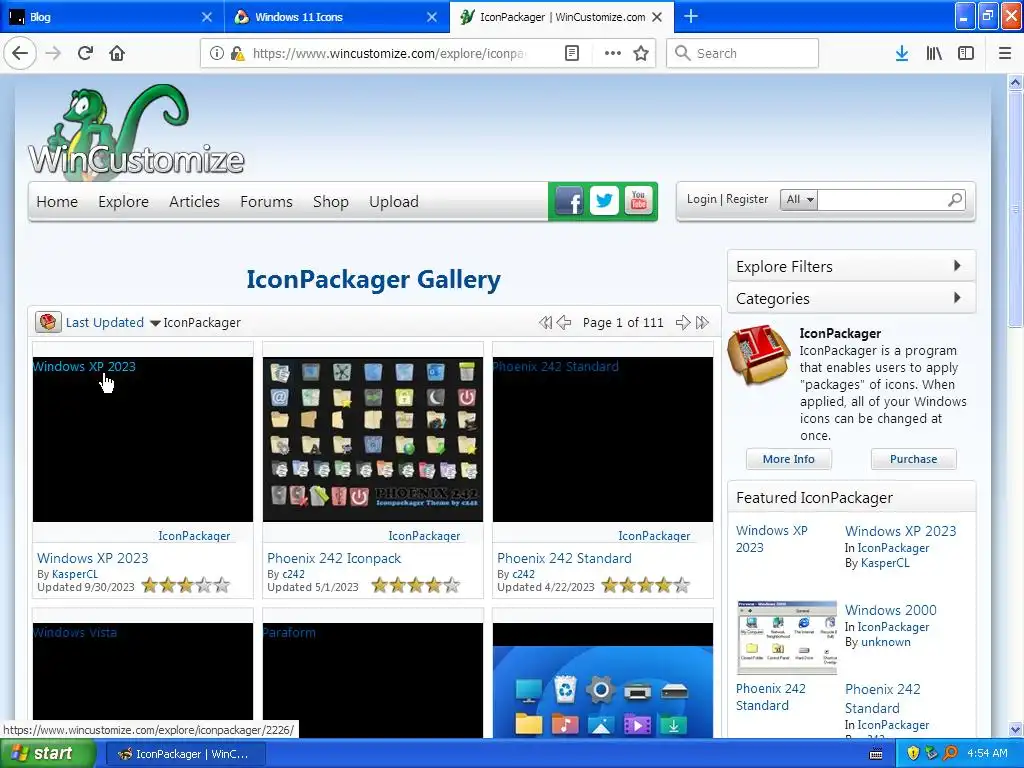1024x768 pixels.
Task: Jump to last gallery page icon
Action: point(702,323)
